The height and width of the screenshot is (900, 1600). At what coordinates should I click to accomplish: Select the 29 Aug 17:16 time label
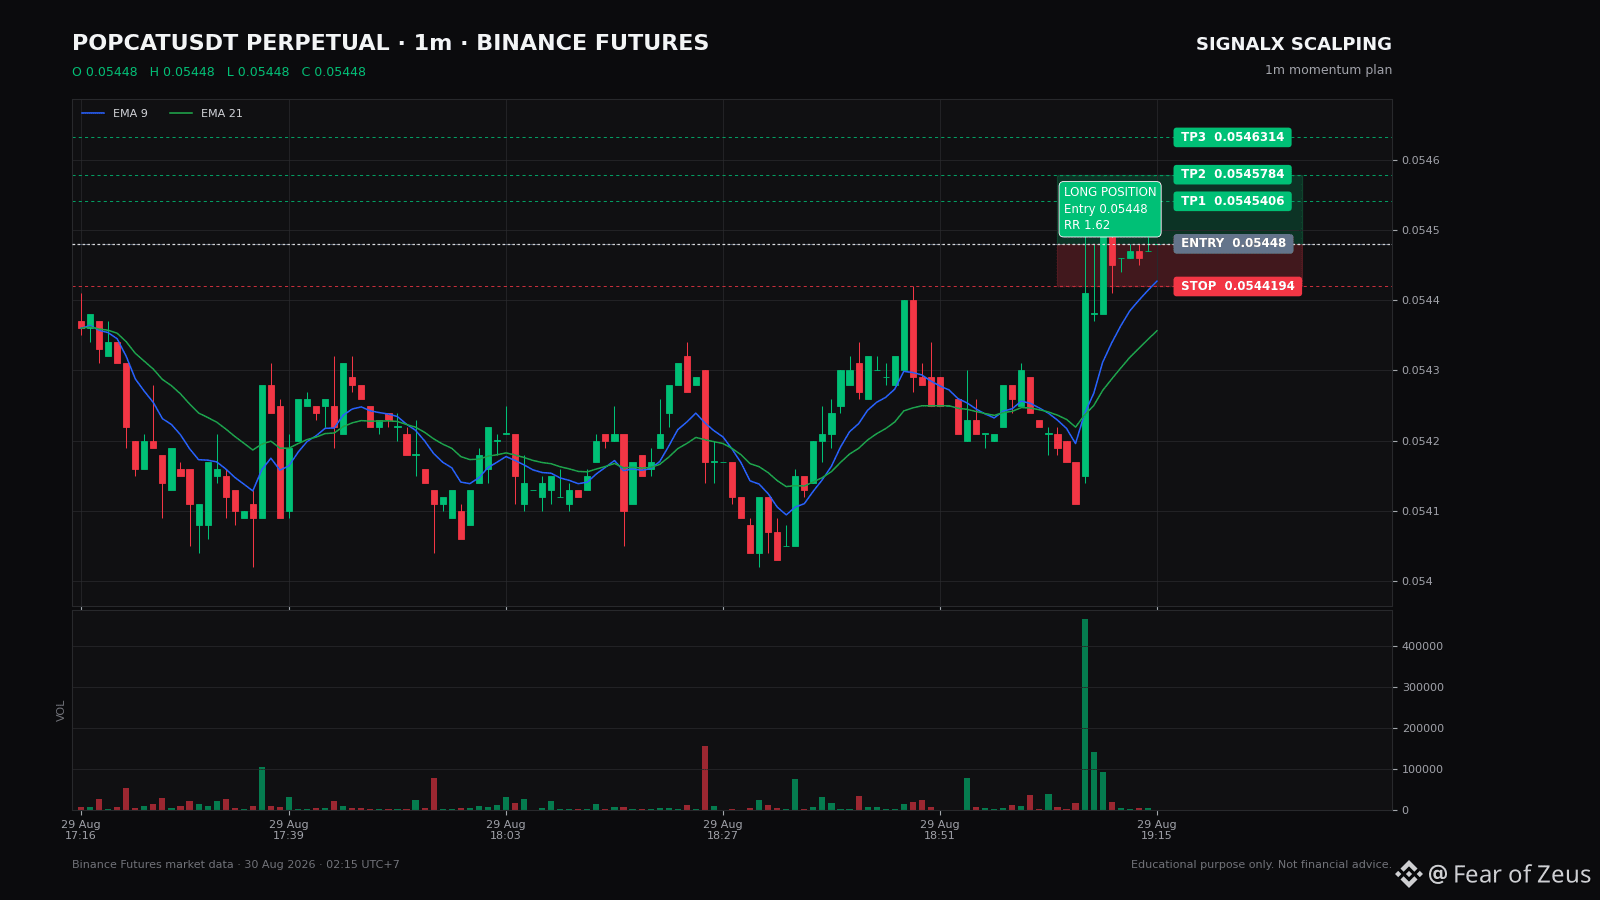coord(81,830)
